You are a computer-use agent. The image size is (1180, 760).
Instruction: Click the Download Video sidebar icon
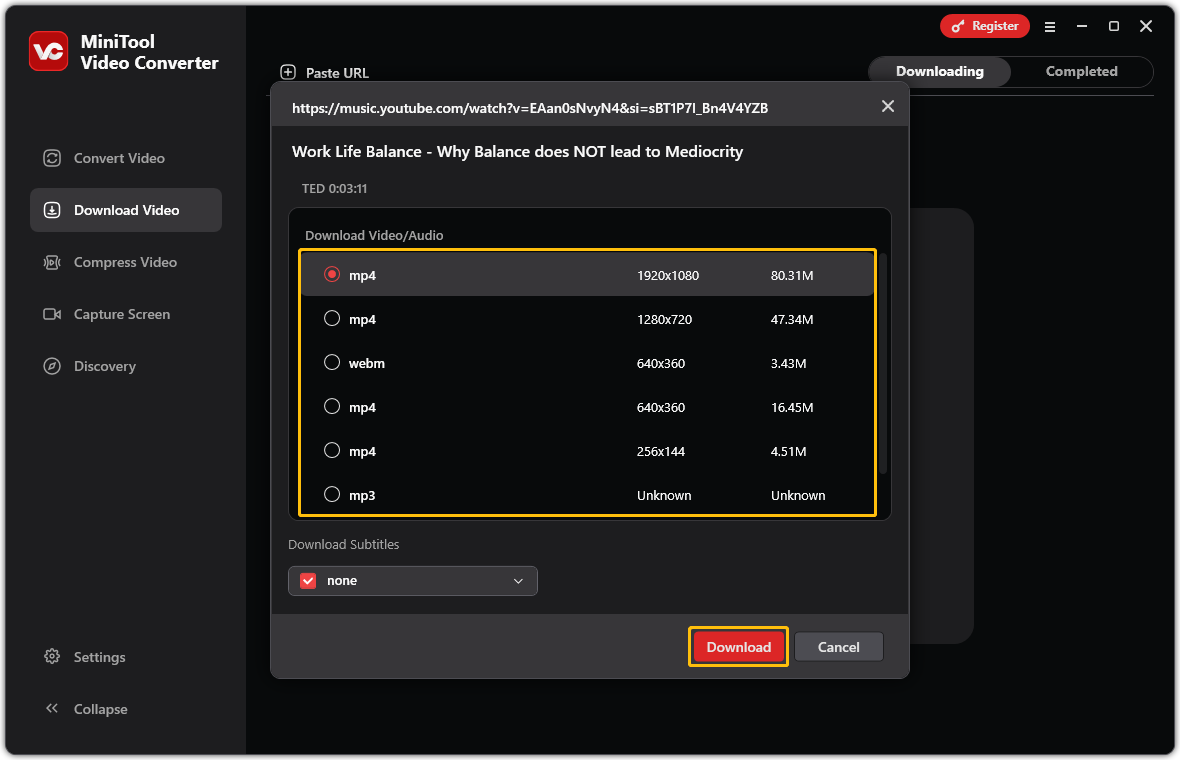click(x=52, y=210)
